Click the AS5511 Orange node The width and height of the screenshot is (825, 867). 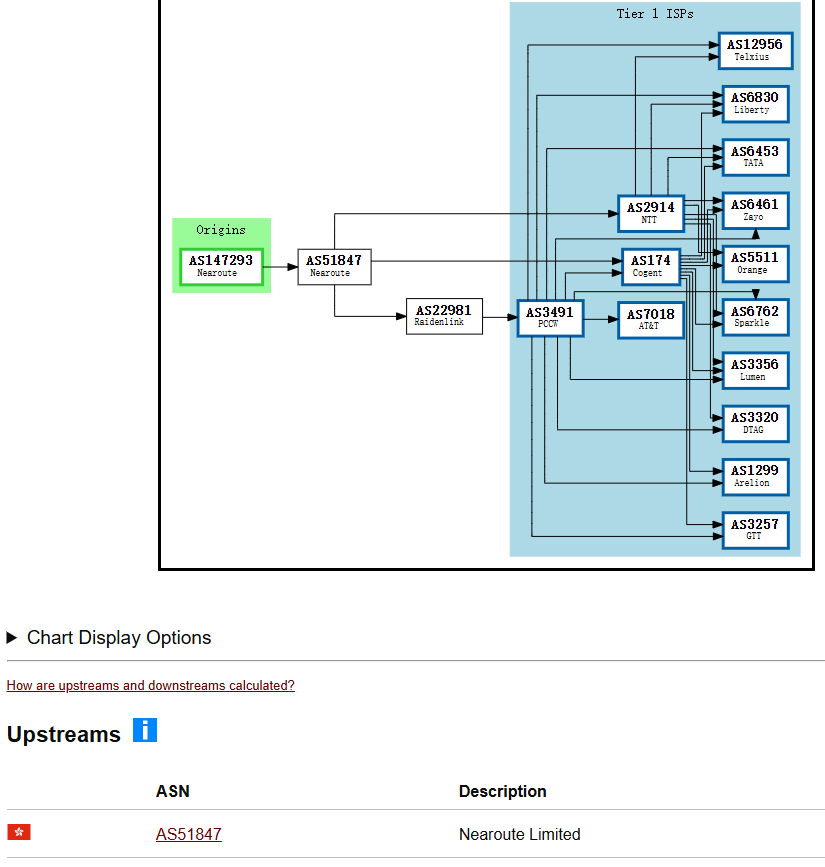(x=755, y=263)
